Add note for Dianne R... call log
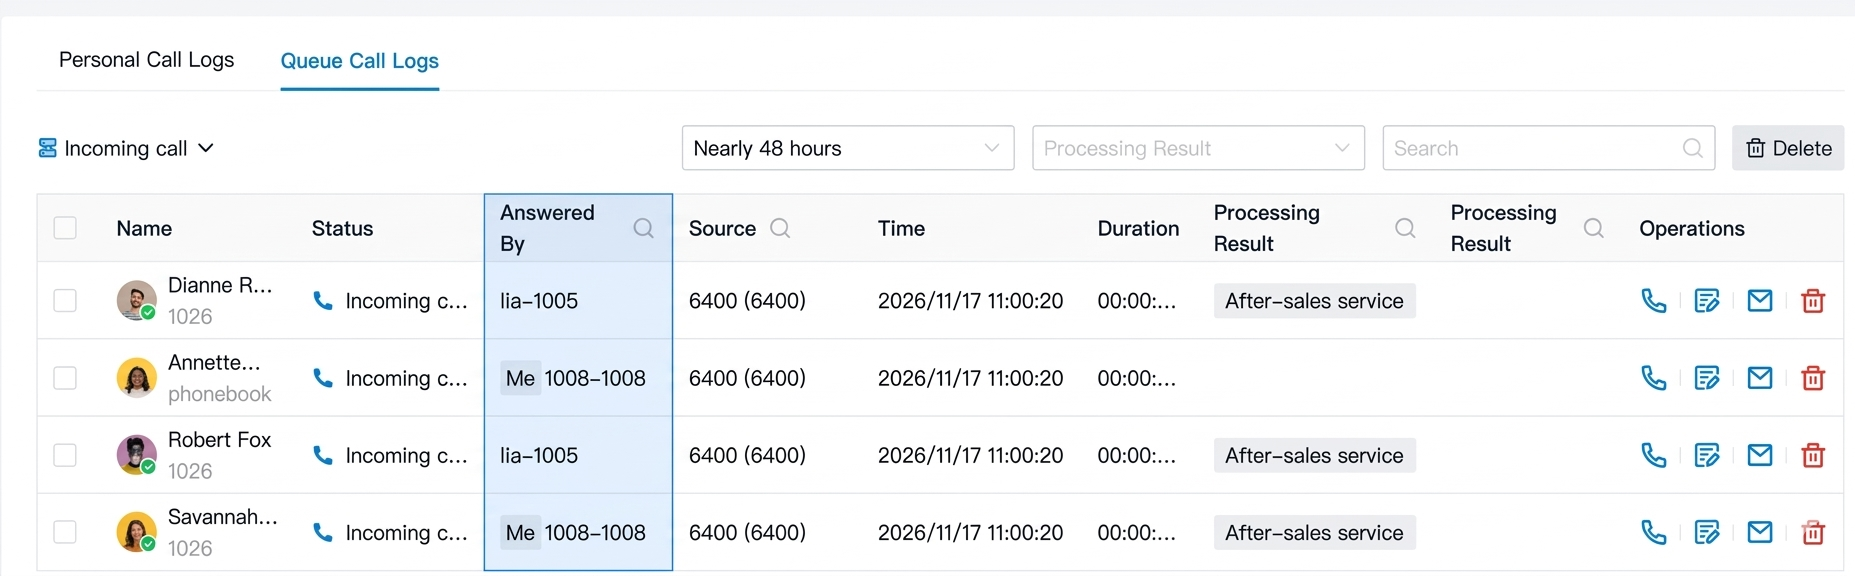This screenshot has height=576, width=1855. click(1707, 301)
